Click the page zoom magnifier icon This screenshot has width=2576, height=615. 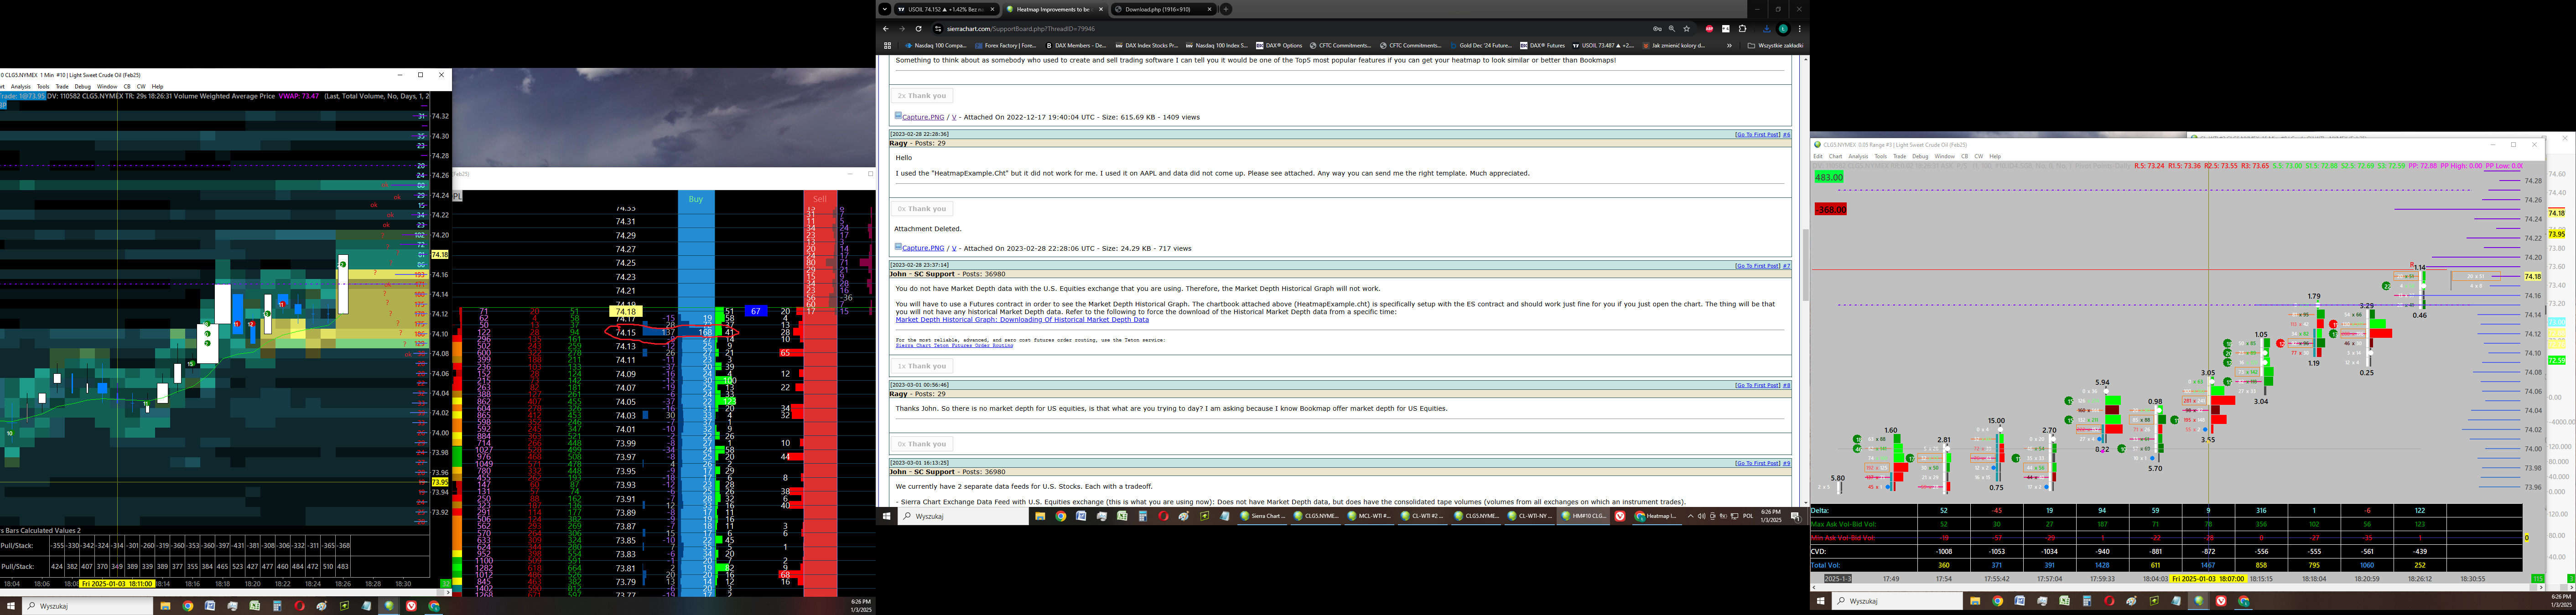[x=1672, y=29]
